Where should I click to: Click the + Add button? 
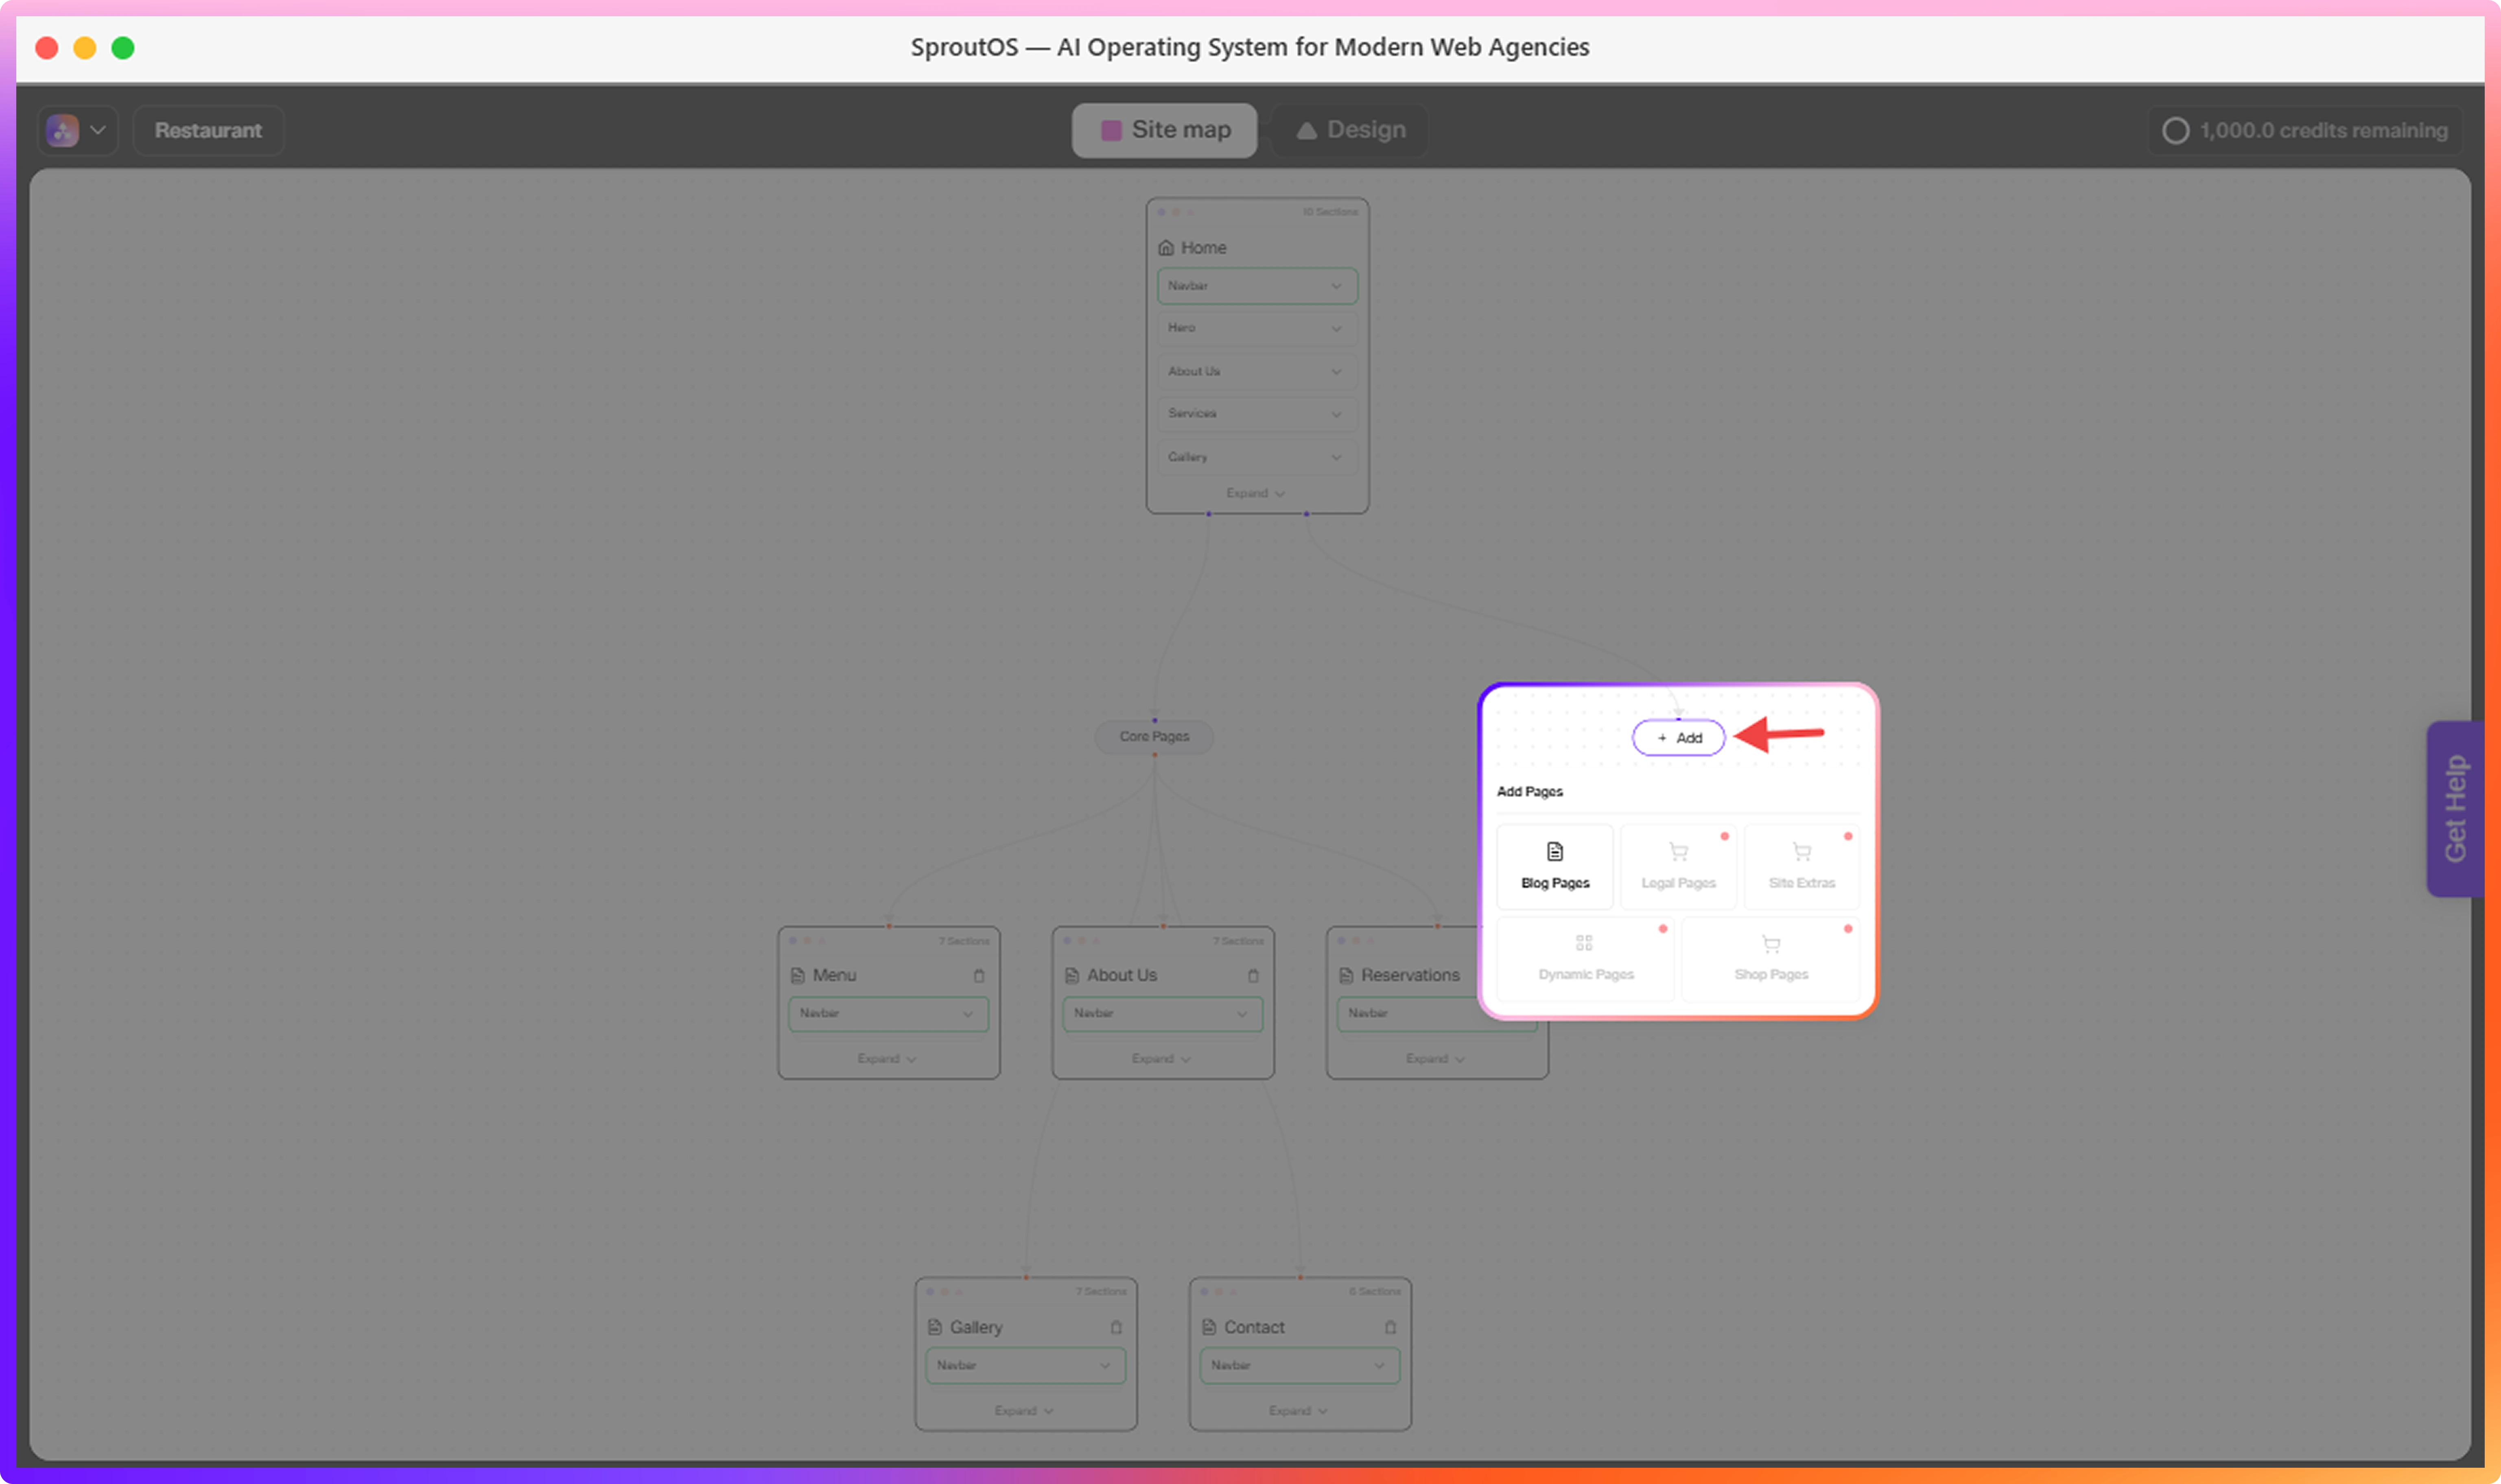click(x=1678, y=738)
